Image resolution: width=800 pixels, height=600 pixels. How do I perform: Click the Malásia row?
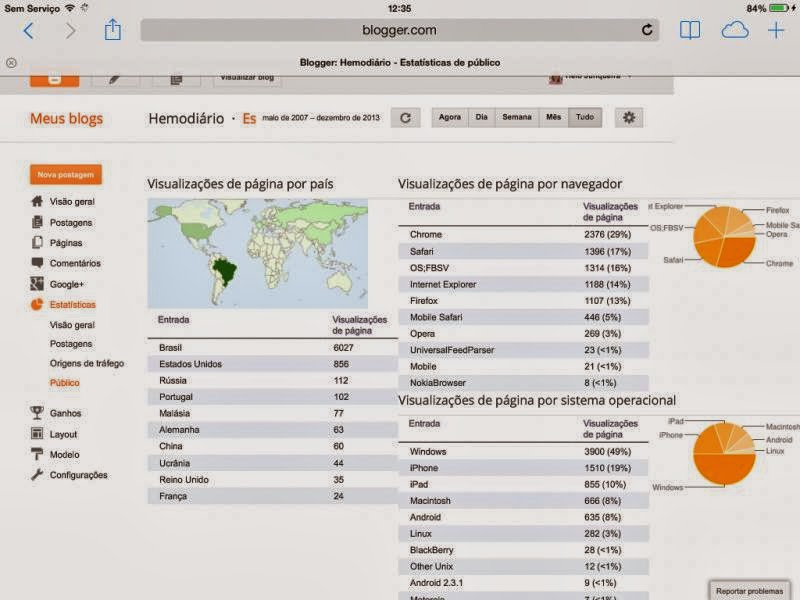pos(272,413)
